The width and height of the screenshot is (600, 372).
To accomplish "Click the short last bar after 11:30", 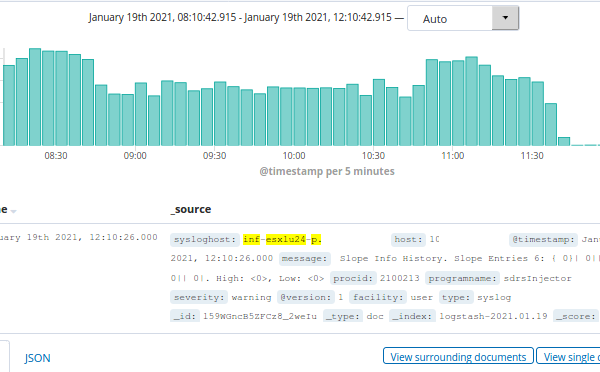I will [564, 141].
